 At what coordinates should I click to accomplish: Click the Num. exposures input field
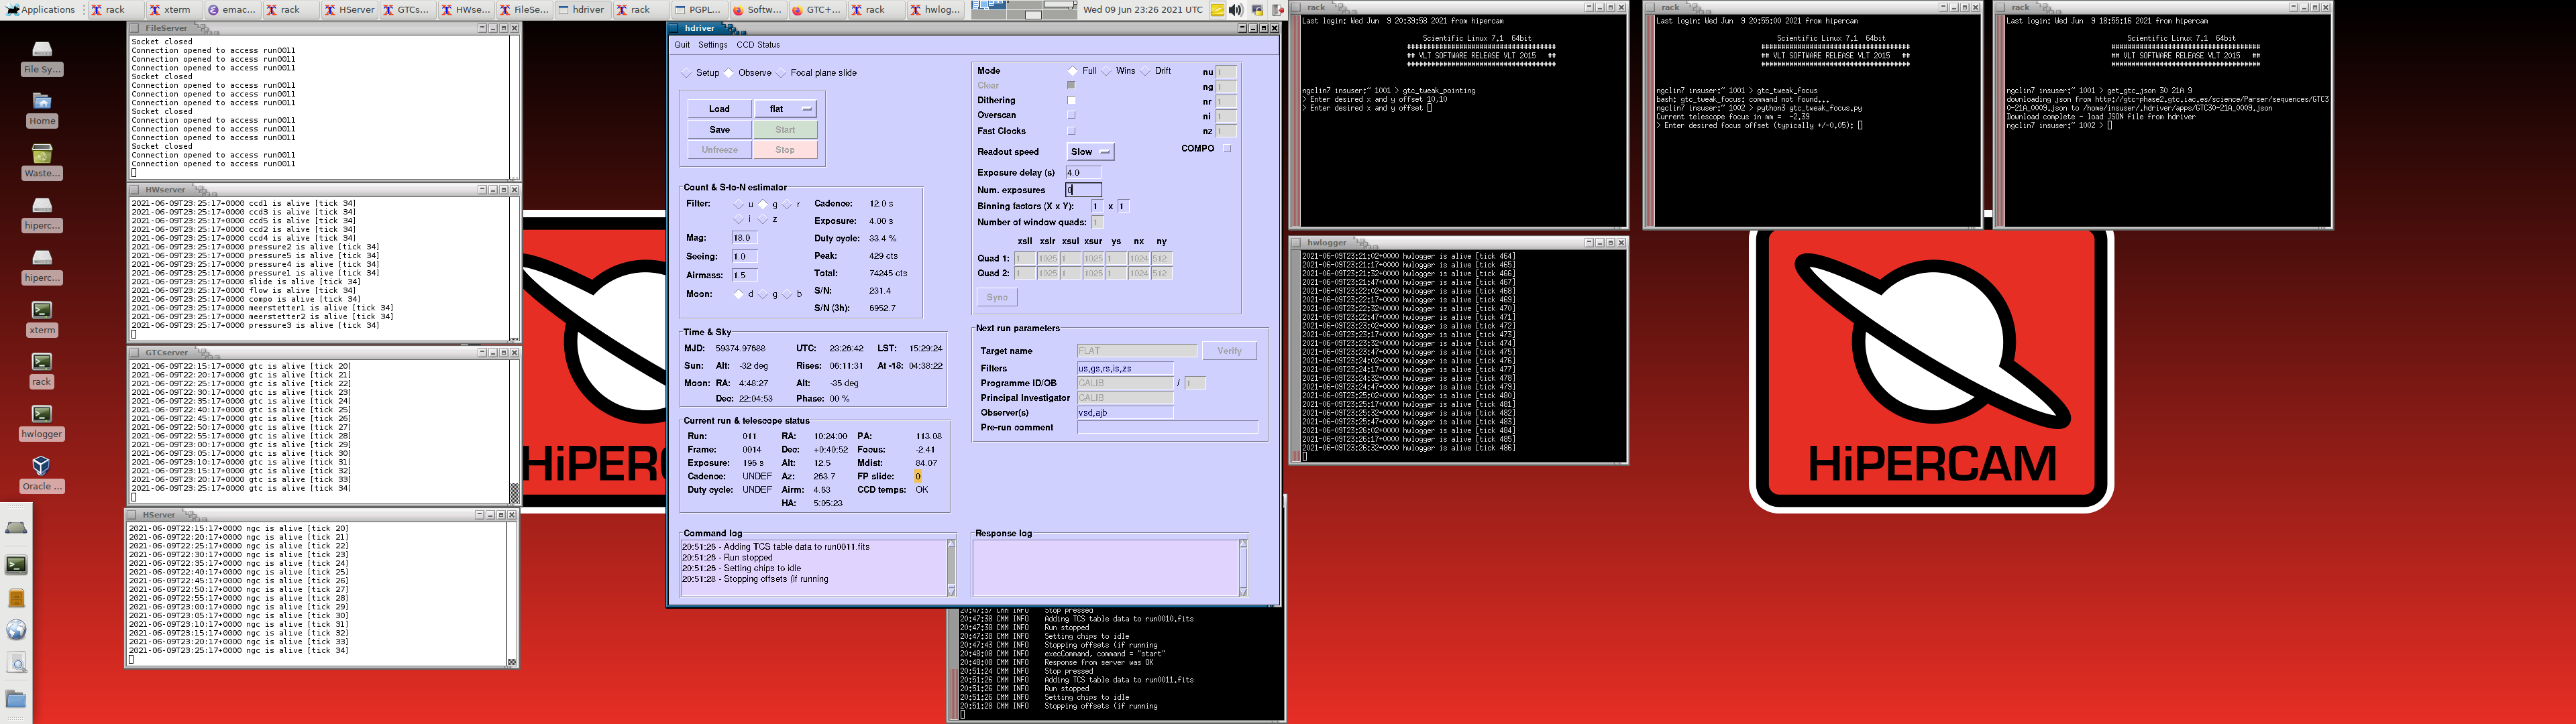pyautogui.click(x=1083, y=190)
